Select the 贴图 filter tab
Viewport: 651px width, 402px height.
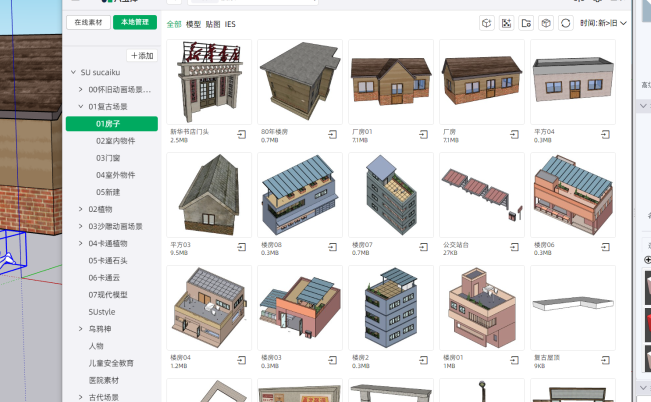(213, 24)
